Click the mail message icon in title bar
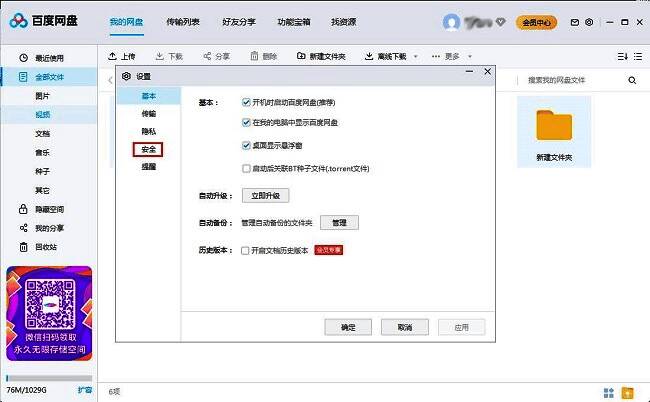This screenshot has height=402, width=650. click(x=575, y=22)
